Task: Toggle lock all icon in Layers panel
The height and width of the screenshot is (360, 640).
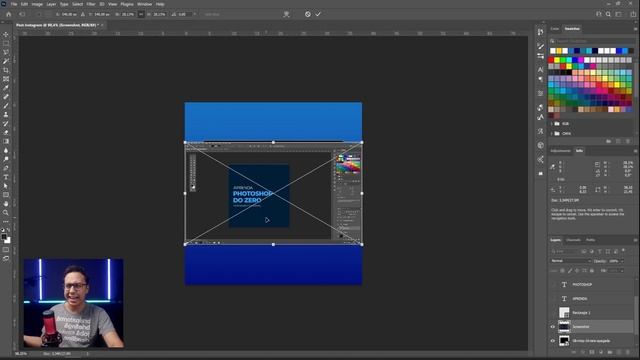Action: pyautogui.click(x=592, y=271)
